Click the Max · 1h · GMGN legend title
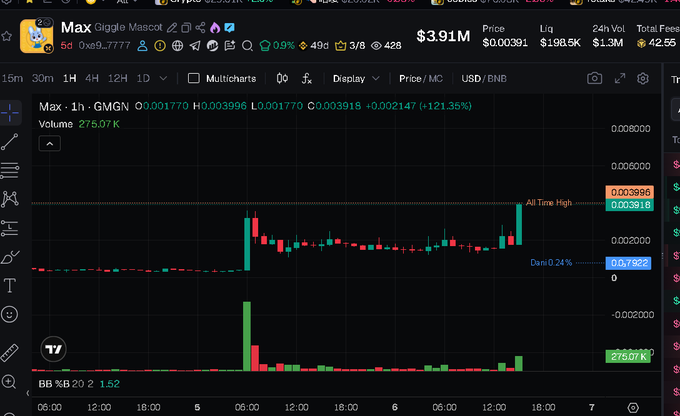 coord(84,106)
